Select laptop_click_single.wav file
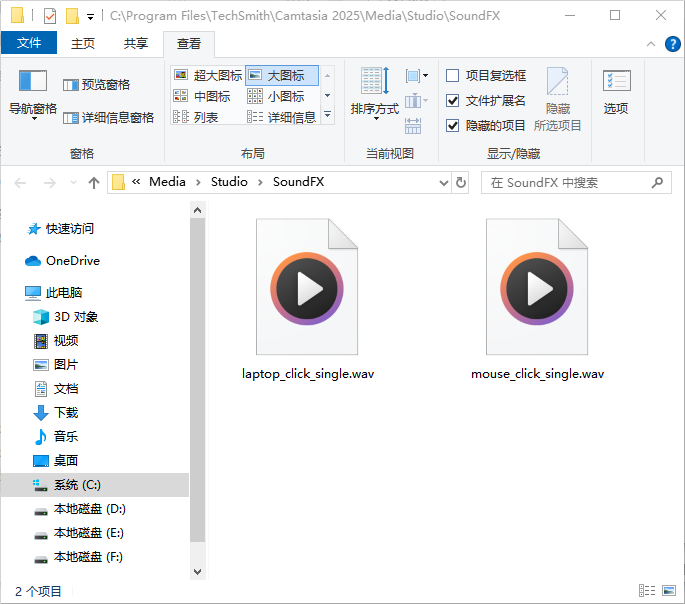 pyautogui.click(x=308, y=299)
